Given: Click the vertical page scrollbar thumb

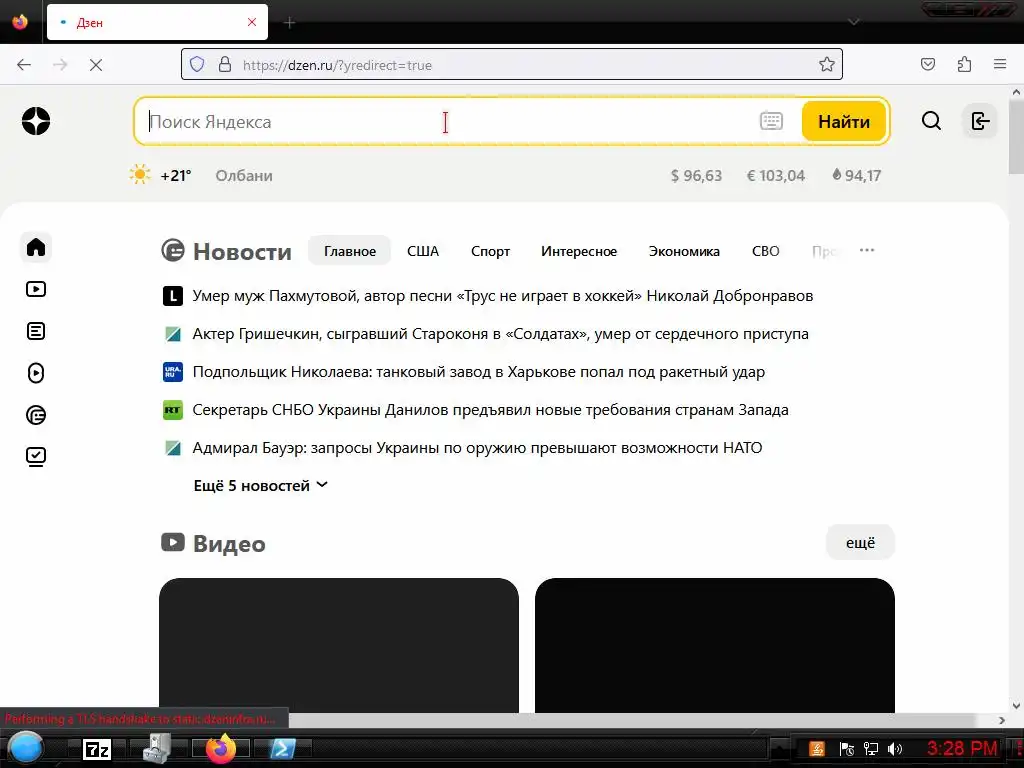Looking at the screenshot, I should 1016,138.
